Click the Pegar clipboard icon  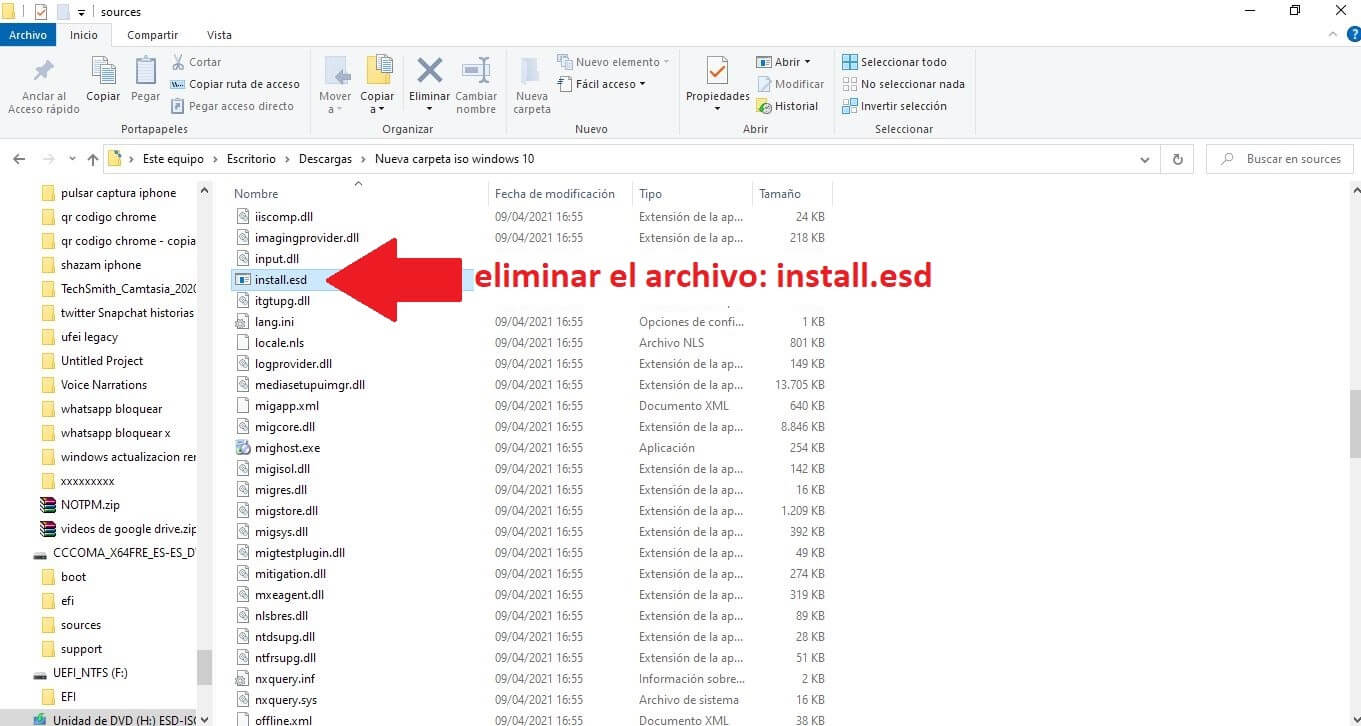(x=145, y=71)
